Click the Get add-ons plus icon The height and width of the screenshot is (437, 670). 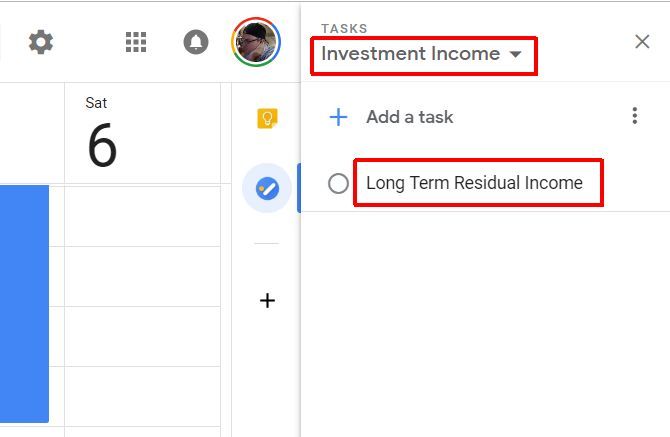267,300
